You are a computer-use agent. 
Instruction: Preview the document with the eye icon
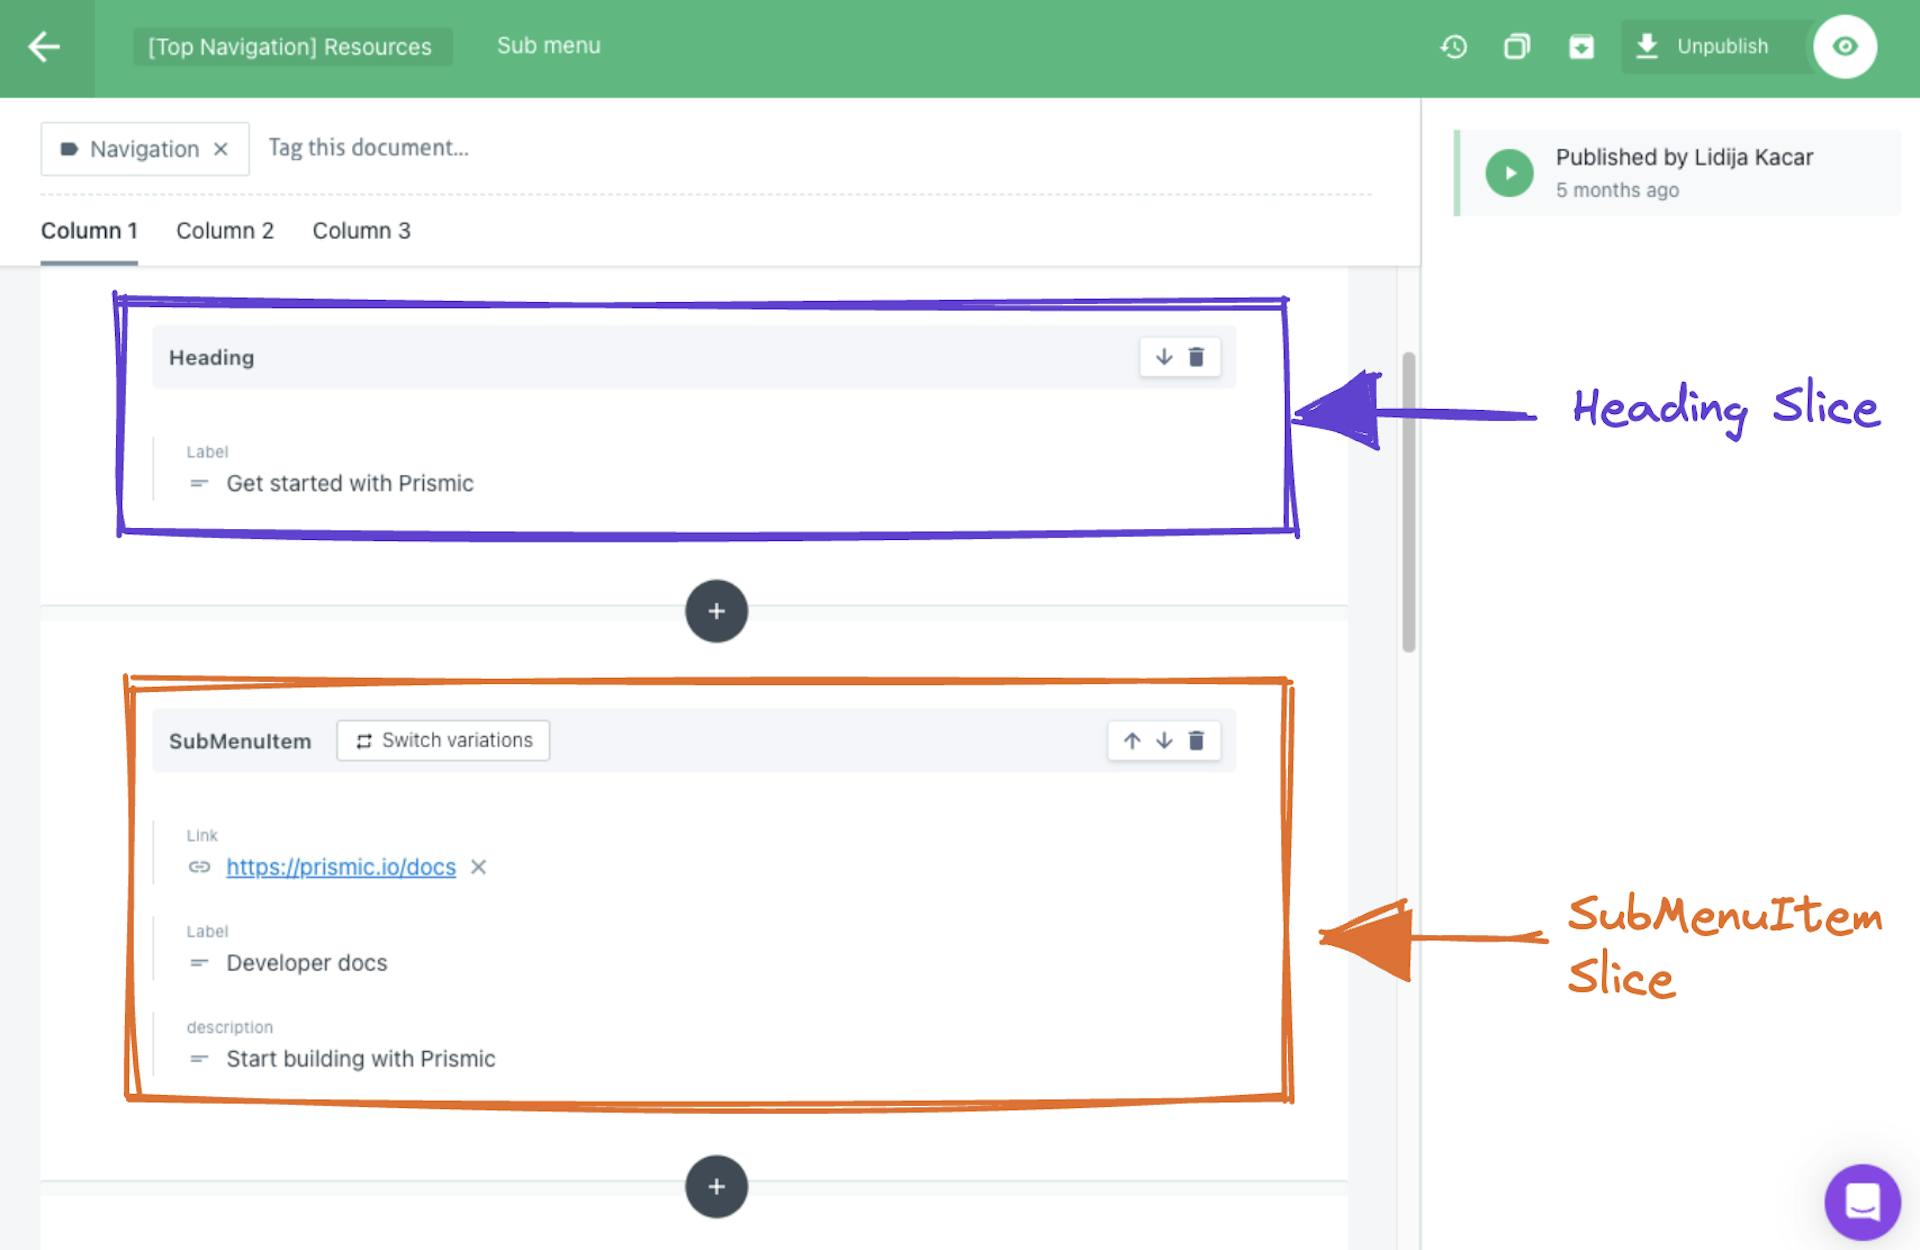(x=1846, y=46)
